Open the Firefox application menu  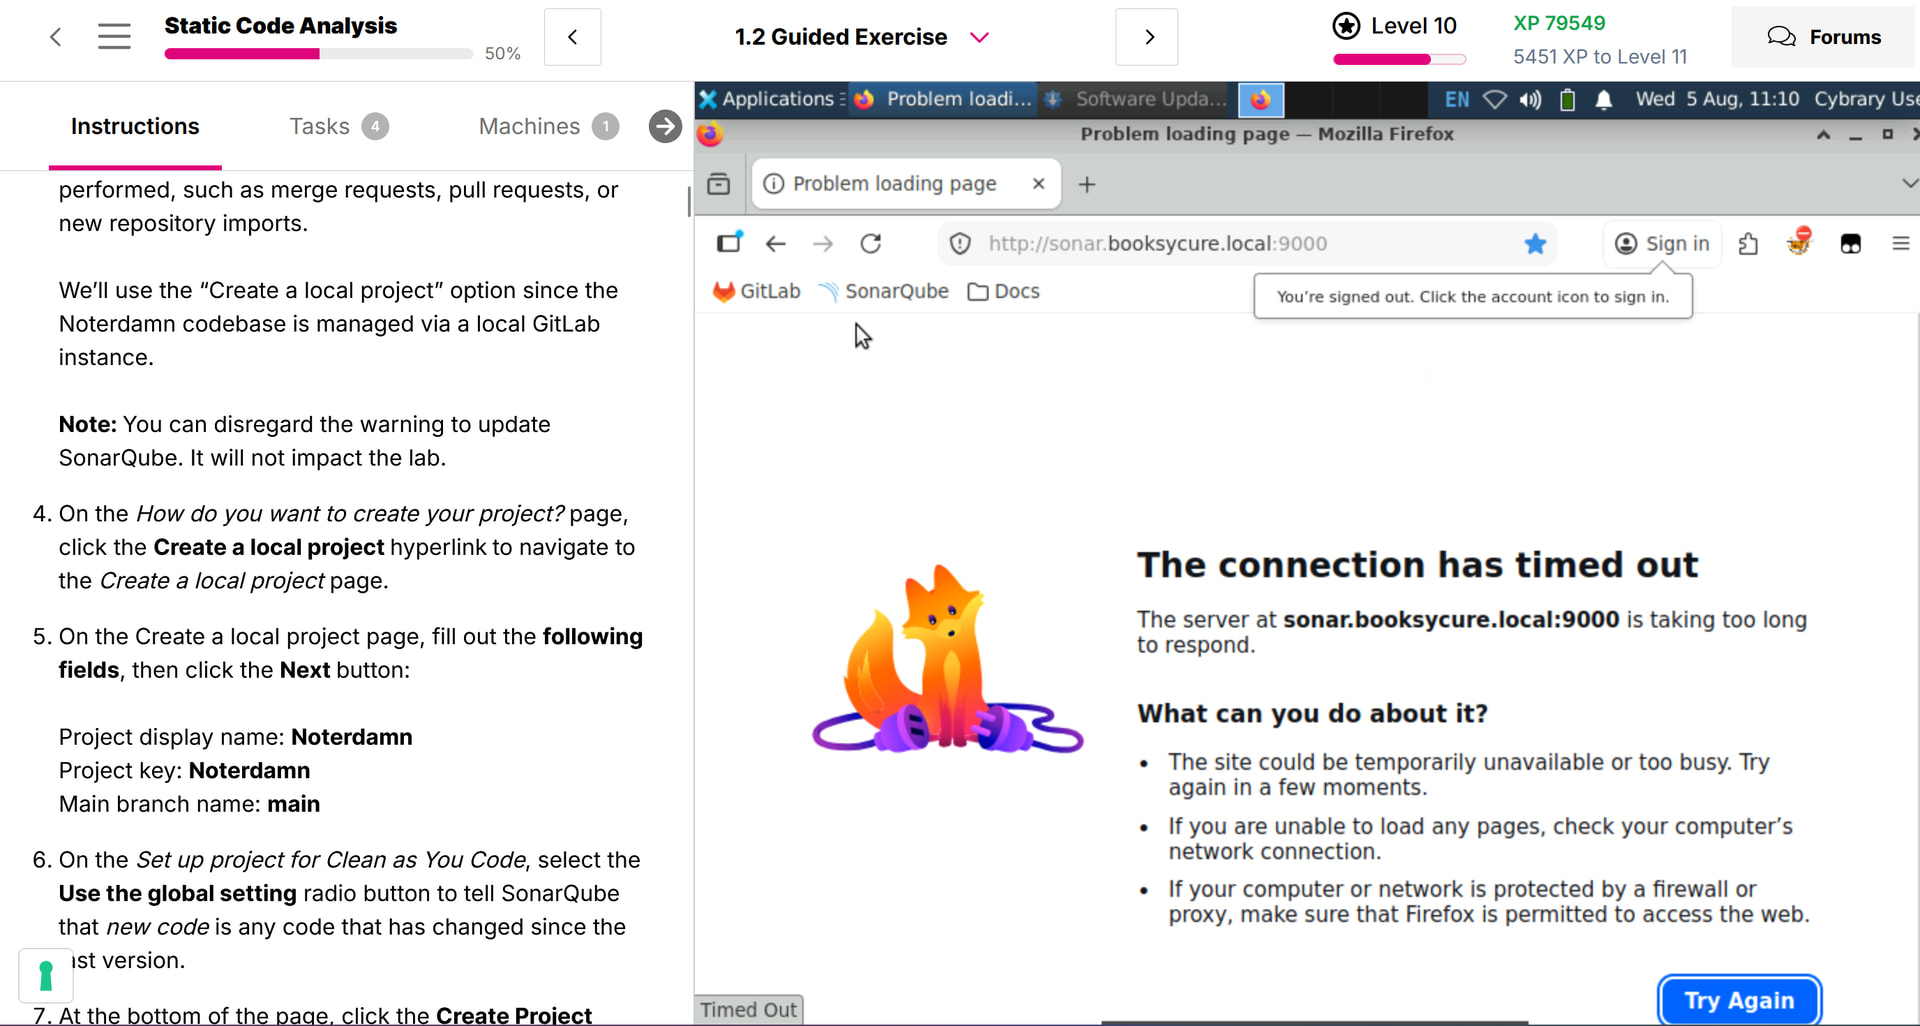(1901, 243)
